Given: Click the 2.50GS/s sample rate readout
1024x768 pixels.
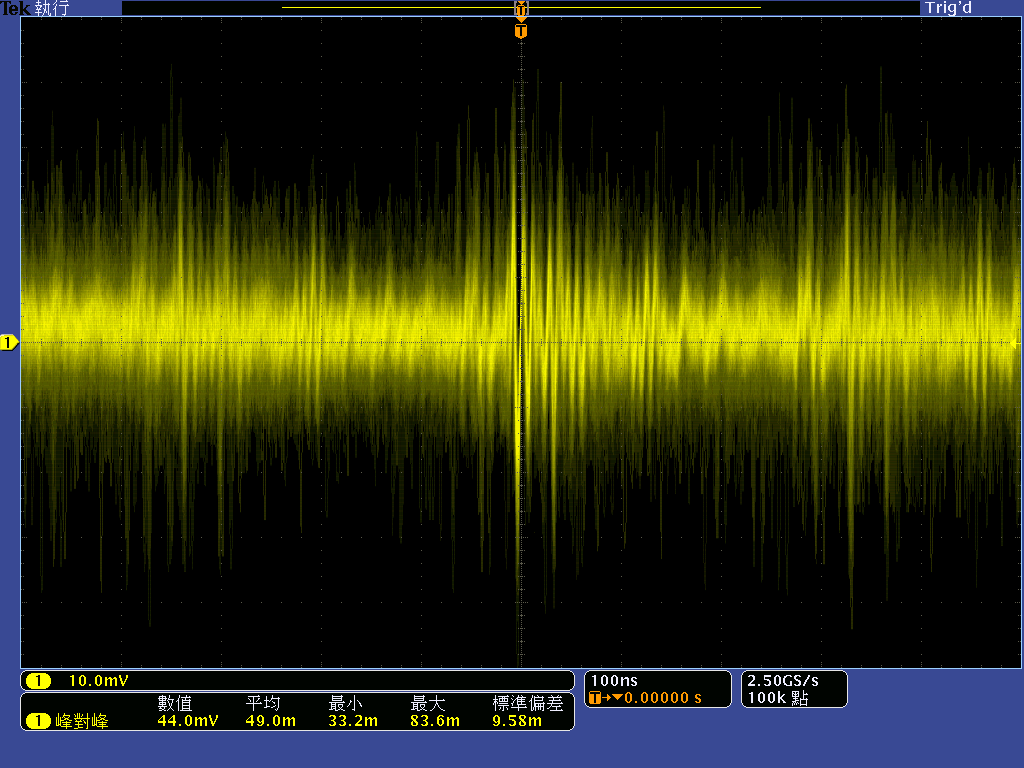Looking at the screenshot, I should pyautogui.click(x=783, y=681).
